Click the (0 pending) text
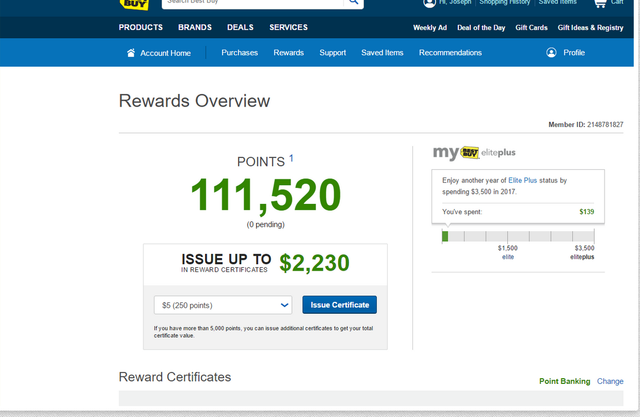640x417 pixels. coord(266,224)
